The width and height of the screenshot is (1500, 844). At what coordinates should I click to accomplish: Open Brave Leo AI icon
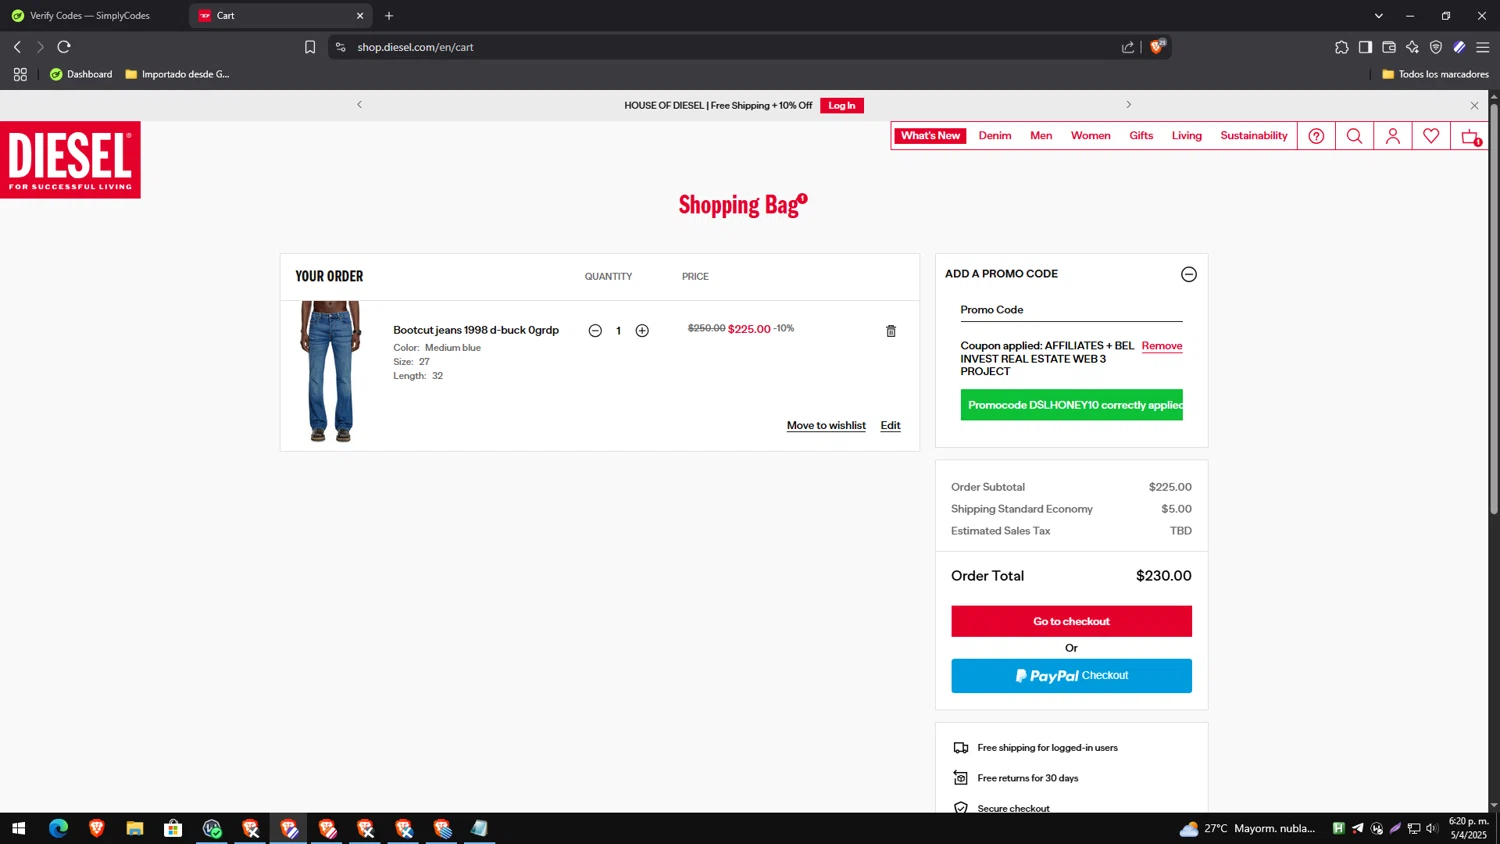(1412, 47)
